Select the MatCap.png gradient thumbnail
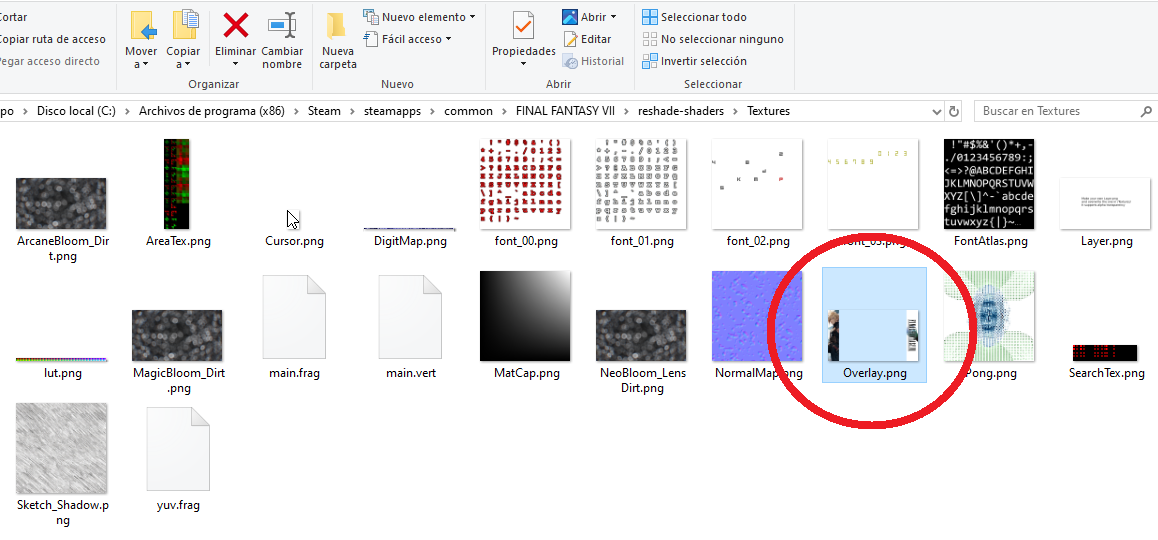This screenshot has width=1158, height=540. pos(526,316)
